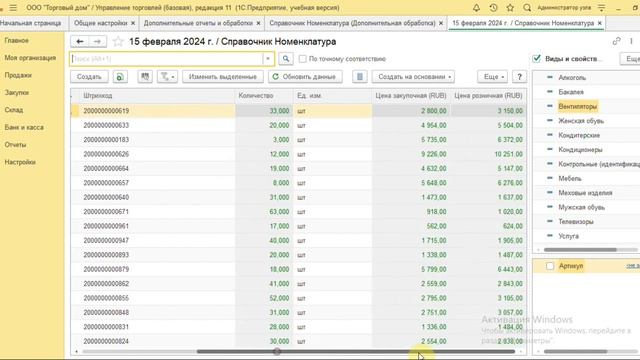Image resolution: width=640 pixels, height=360 pixels.
Task: Click quantity cell 63,000
Action: click(264, 212)
